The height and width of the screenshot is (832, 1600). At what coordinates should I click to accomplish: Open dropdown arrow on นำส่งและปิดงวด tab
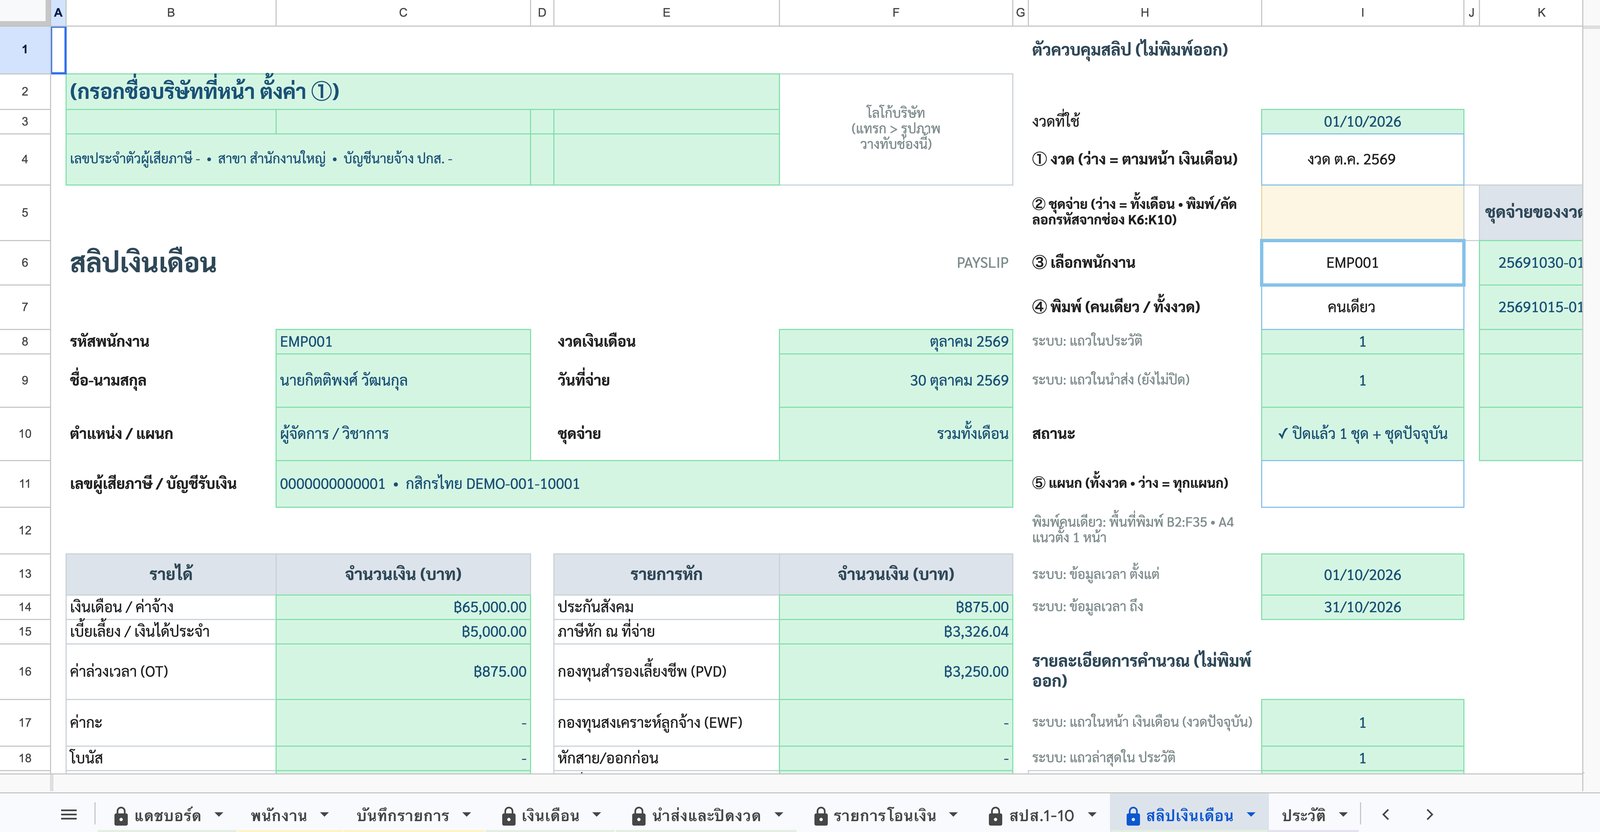(x=779, y=815)
